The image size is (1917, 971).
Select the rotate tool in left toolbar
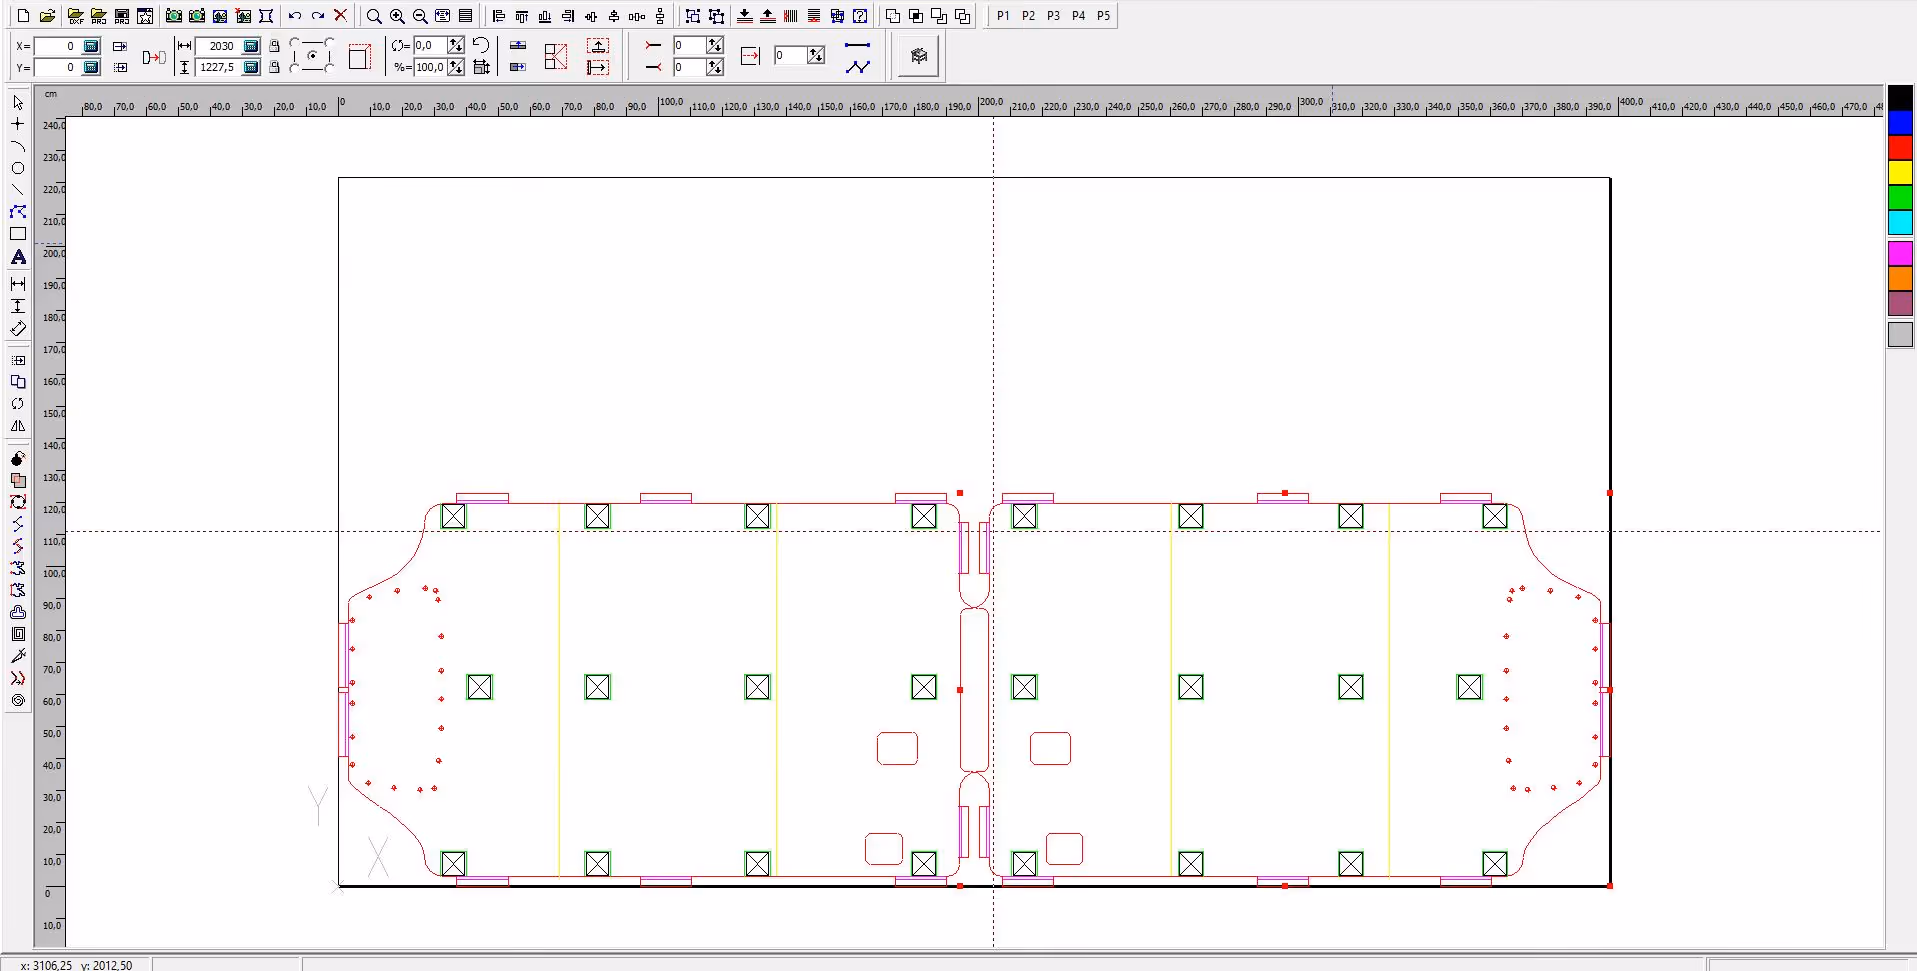[18, 404]
